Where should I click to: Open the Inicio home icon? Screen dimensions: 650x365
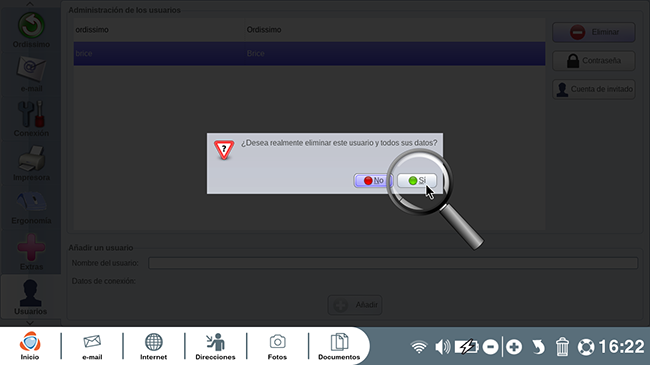pyautogui.click(x=30, y=346)
